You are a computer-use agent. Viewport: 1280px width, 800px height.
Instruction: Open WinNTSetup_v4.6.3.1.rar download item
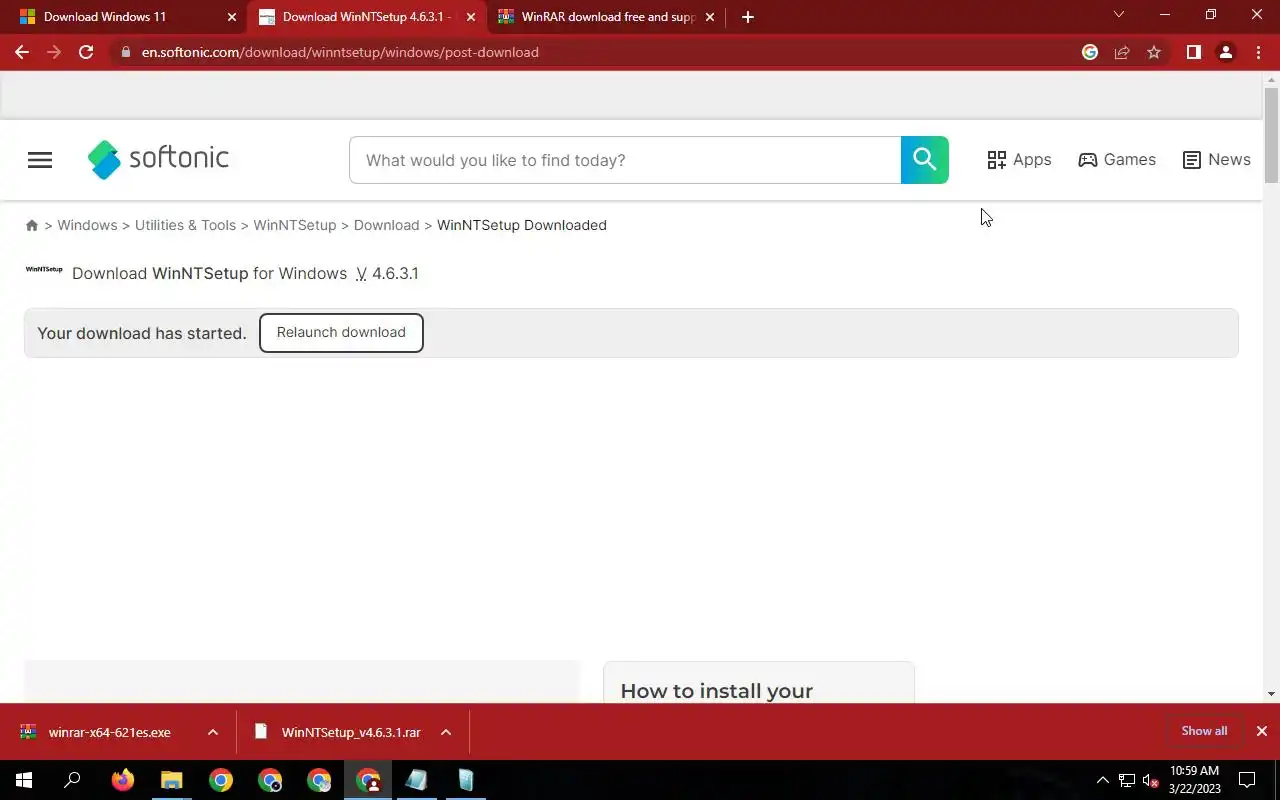[x=340, y=732]
